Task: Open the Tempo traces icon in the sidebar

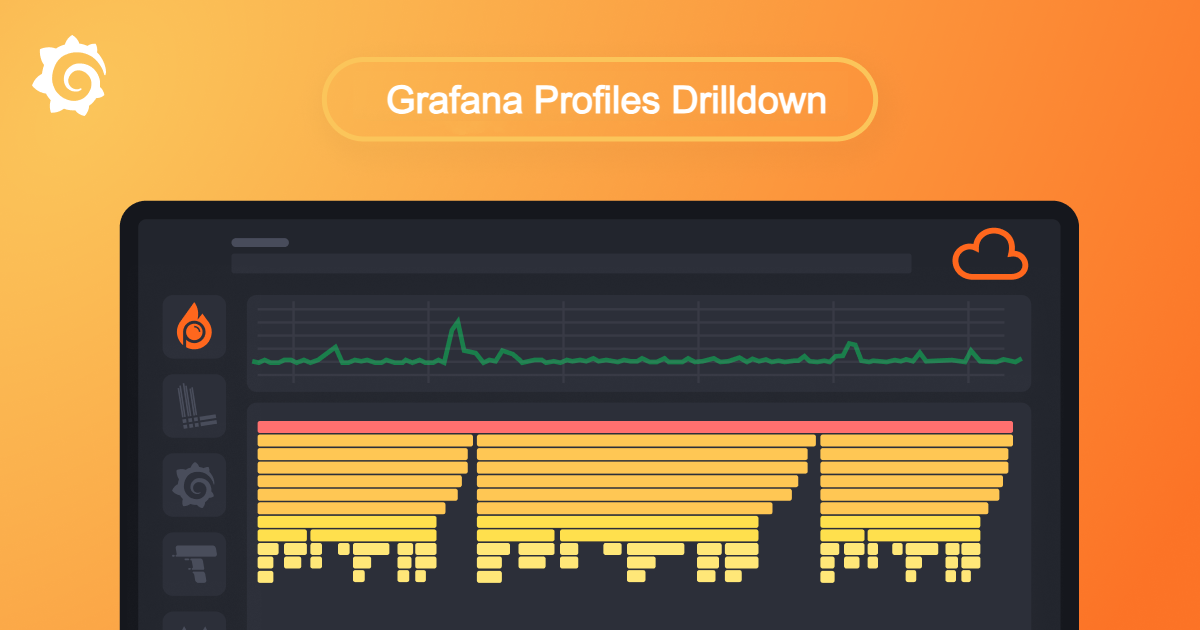Action: (194, 563)
